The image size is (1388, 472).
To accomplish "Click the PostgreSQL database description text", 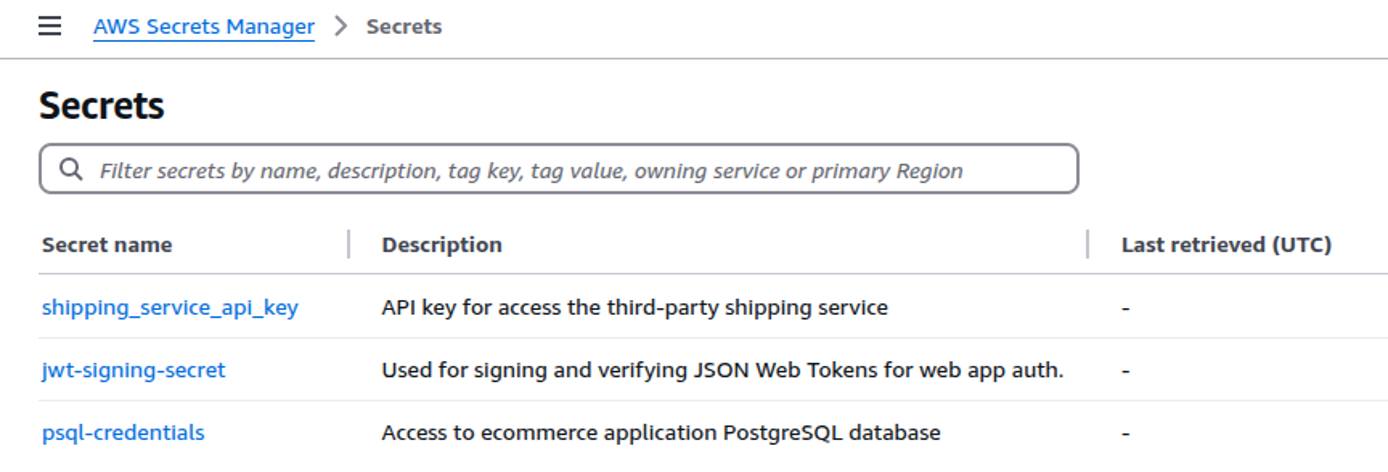I will pyautogui.click(x=660, y=433).
